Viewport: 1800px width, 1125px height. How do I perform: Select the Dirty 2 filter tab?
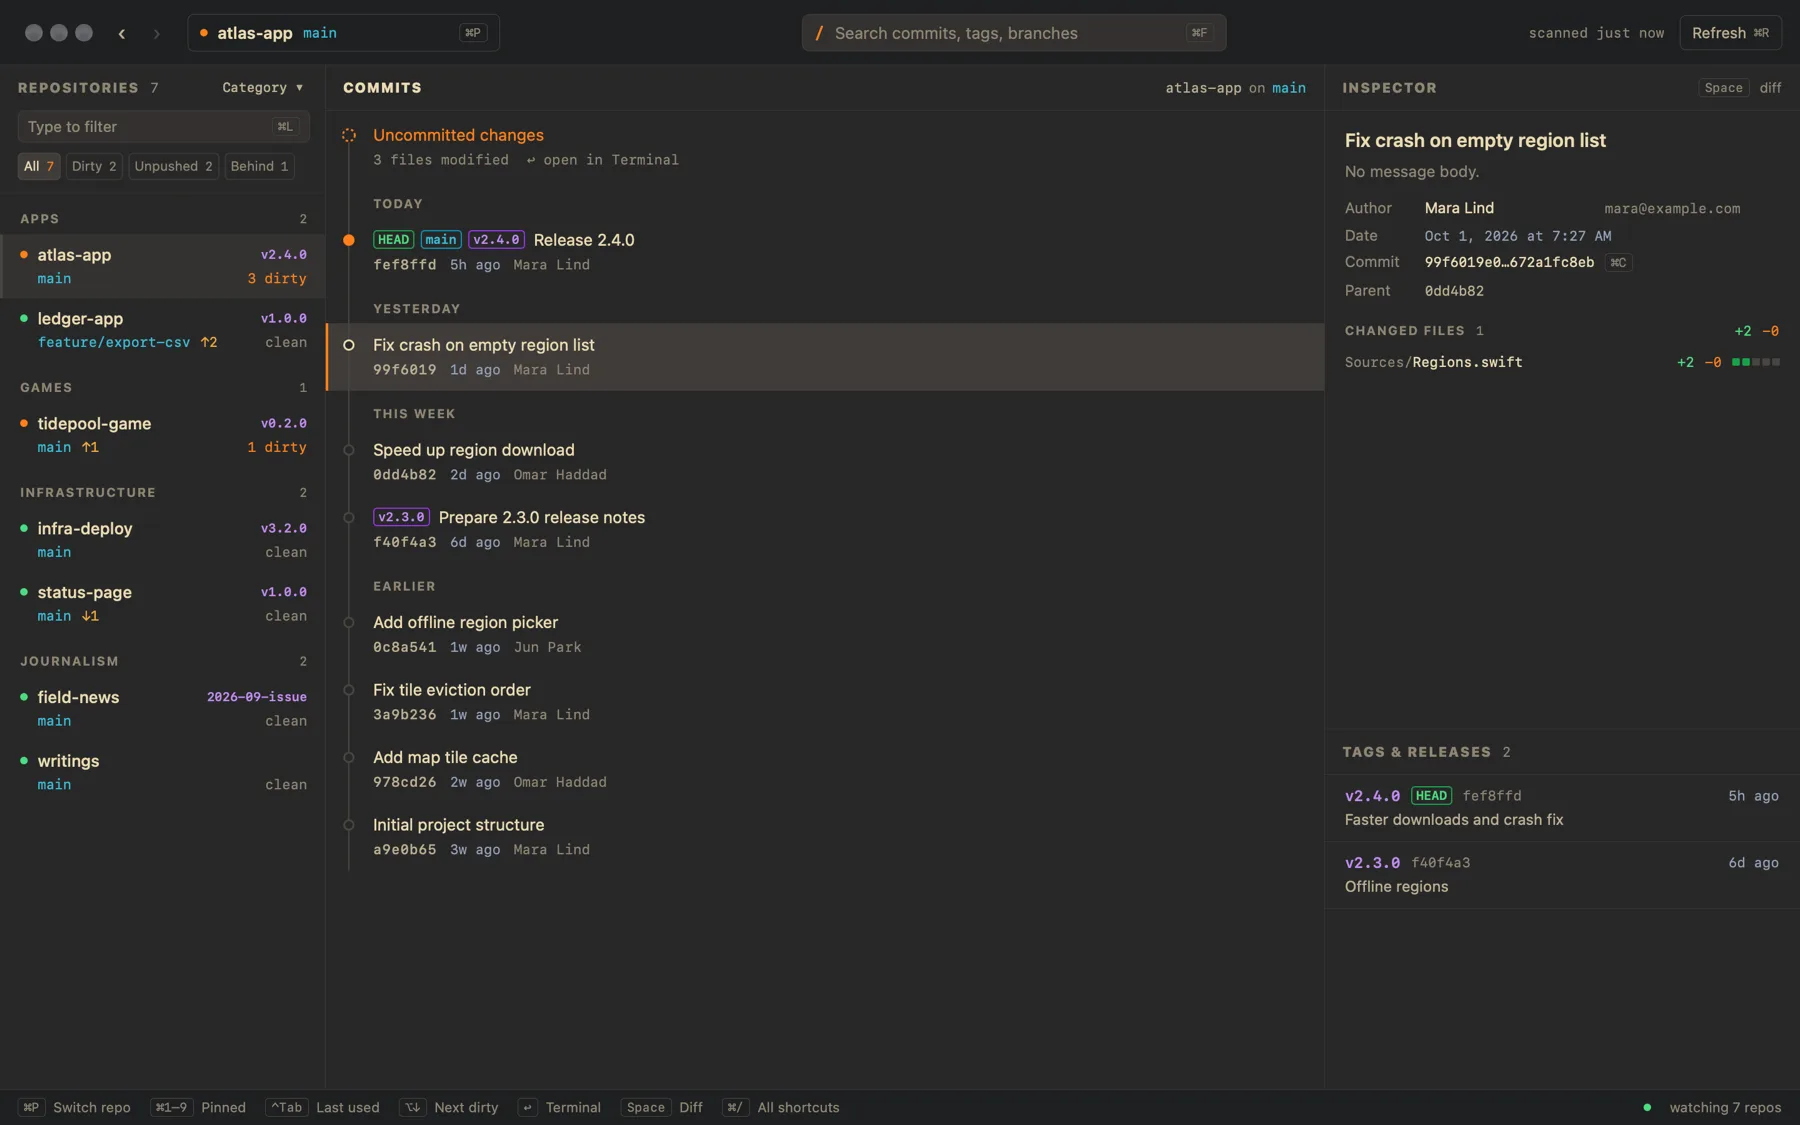[x=94, y=166]
